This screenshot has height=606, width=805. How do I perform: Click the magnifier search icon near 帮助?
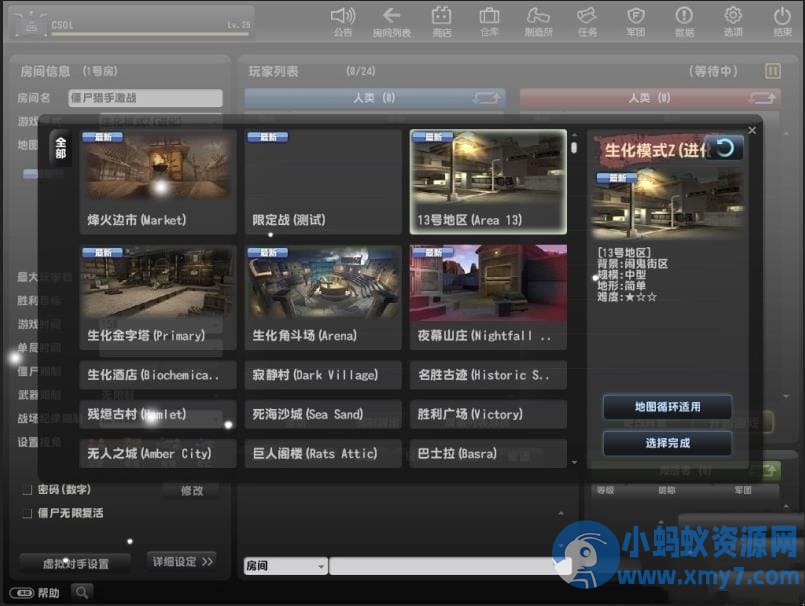coord(82,592)
